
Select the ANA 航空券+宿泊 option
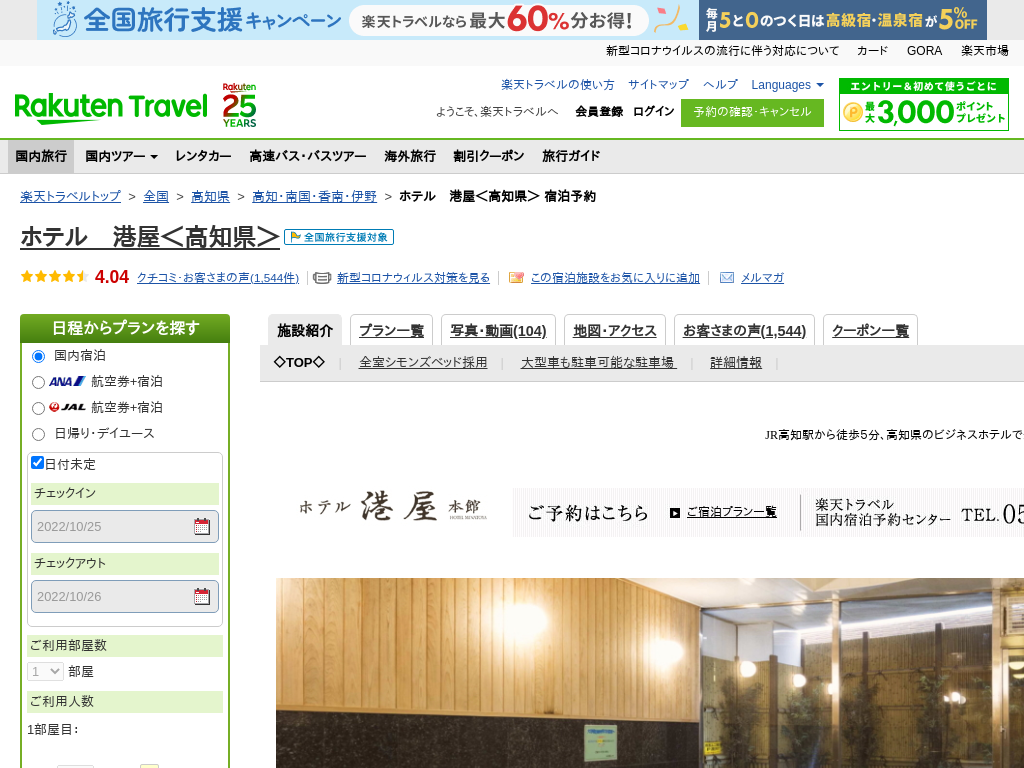pos(39,382)
